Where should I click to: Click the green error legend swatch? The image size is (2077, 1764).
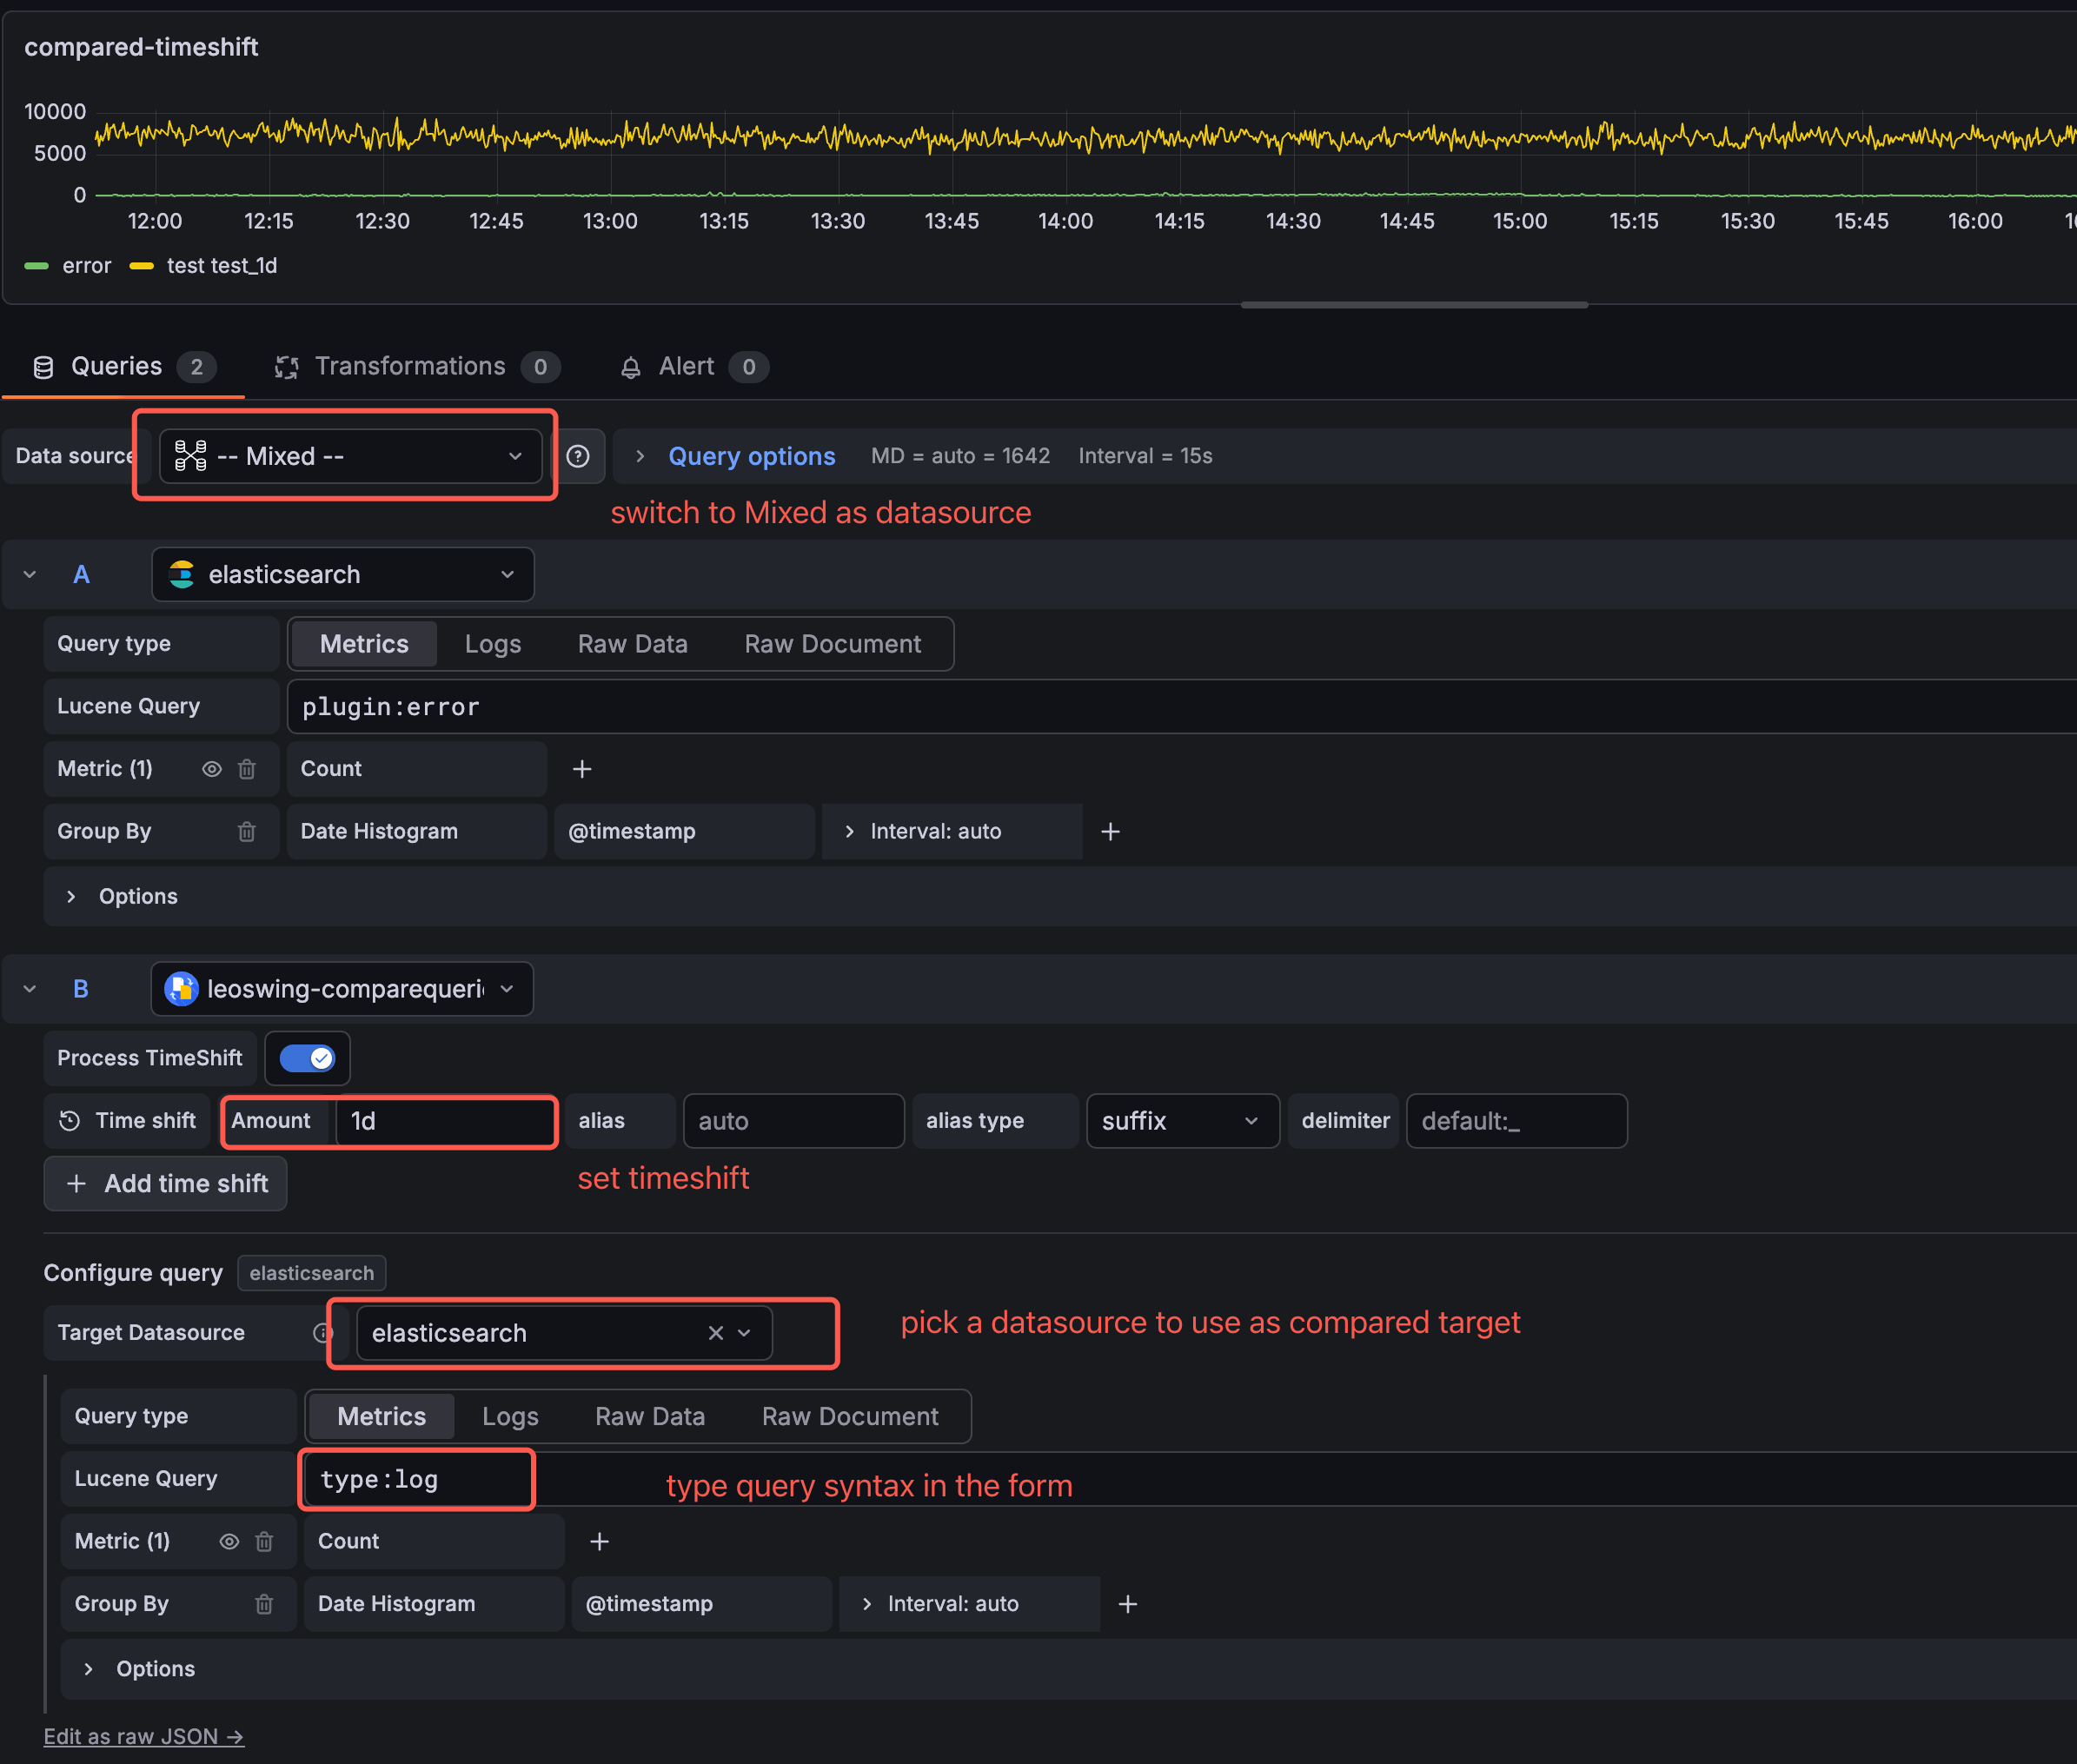[x=36, y=266]
